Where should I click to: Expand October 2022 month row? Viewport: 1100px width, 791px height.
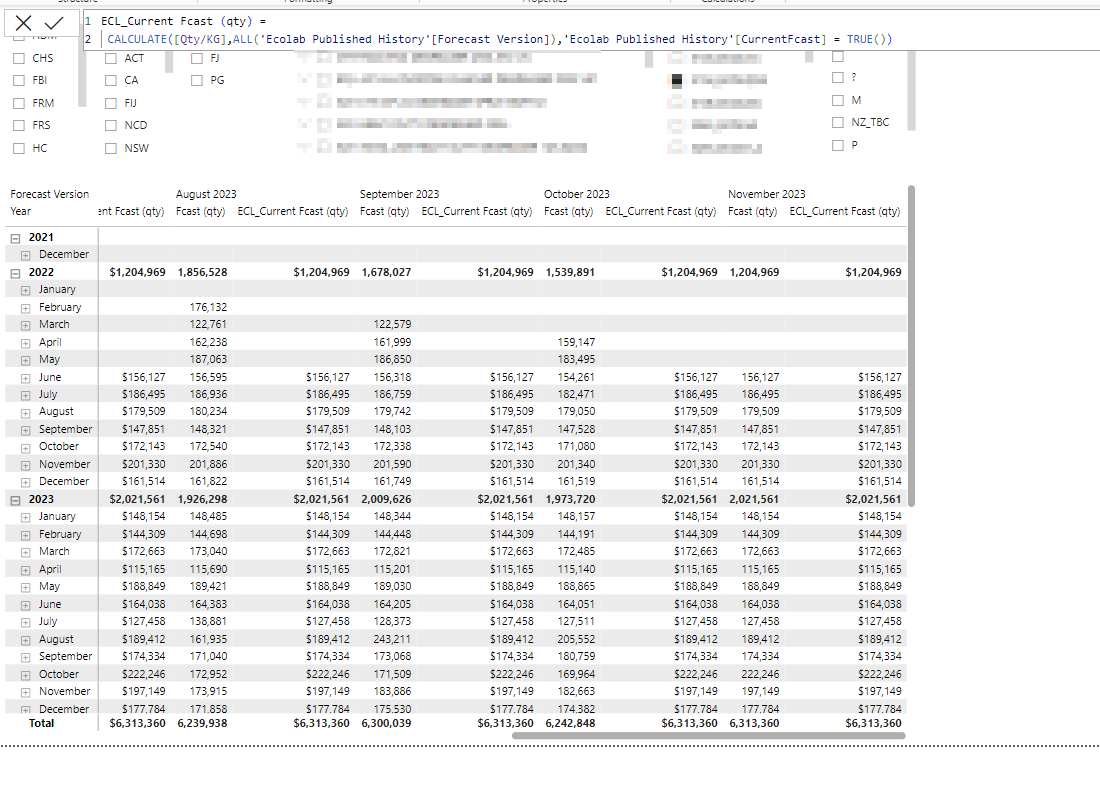click(25, 447)
